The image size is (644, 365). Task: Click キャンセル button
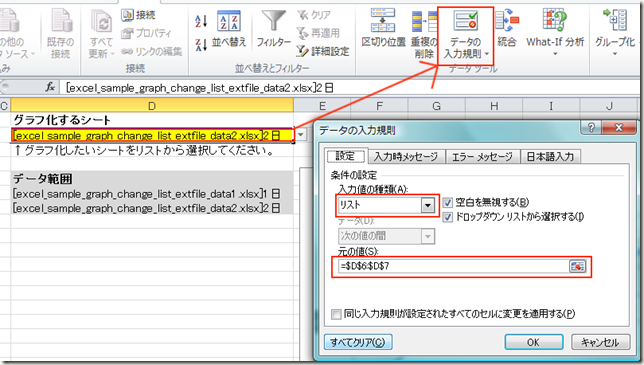click(x=600, y=342)
